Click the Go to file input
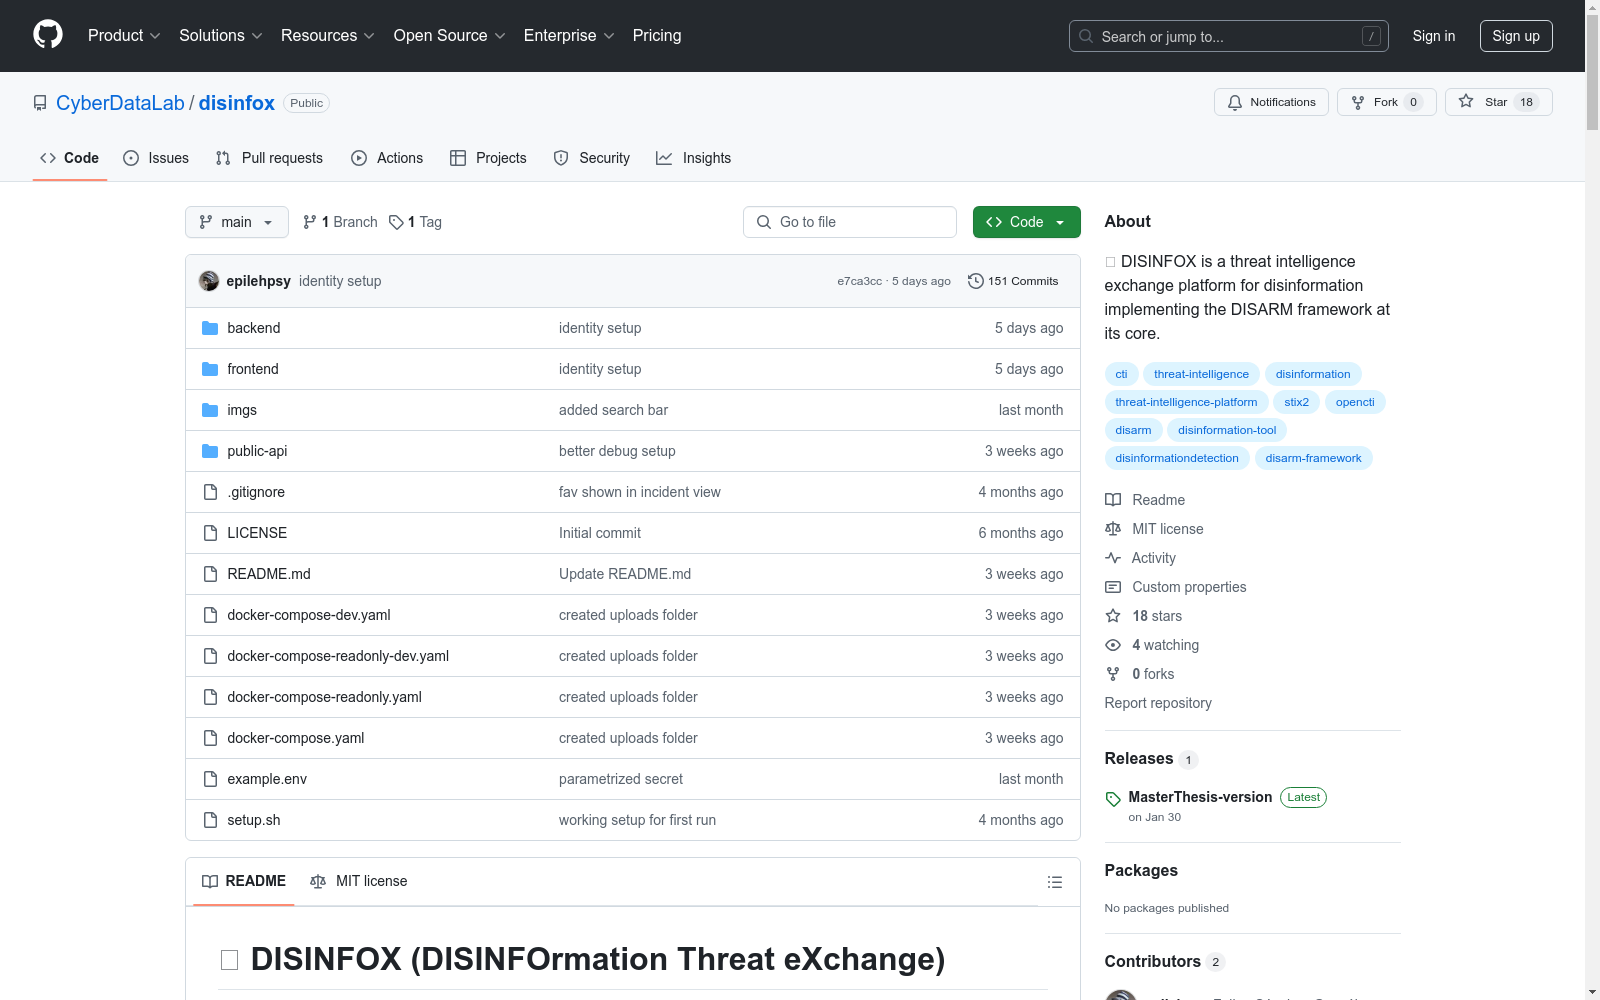This screenshot has width=1600, height=1000. point(850,222)
